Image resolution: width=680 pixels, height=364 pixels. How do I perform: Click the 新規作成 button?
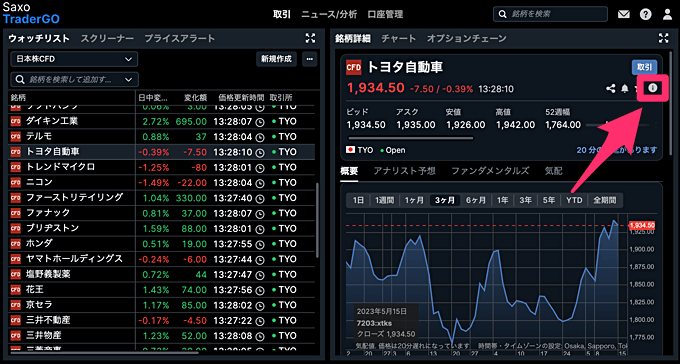click(x=276, y=59)
